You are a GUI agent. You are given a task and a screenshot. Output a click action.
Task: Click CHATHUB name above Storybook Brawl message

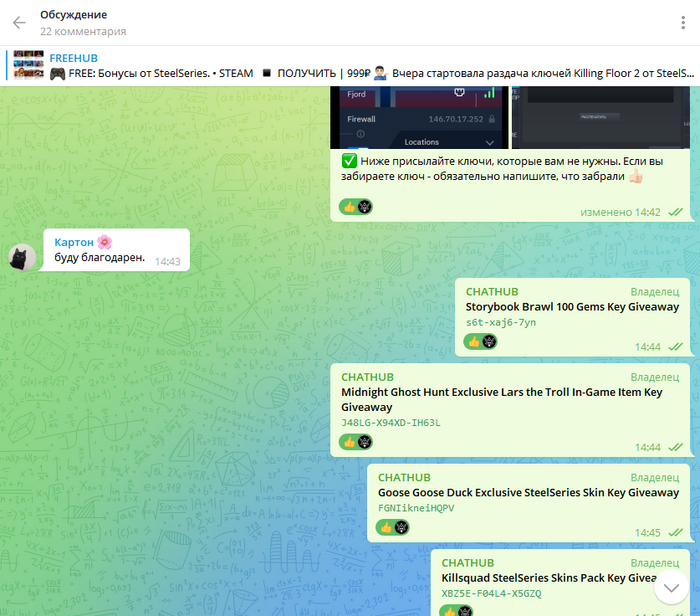coord(492,292)
